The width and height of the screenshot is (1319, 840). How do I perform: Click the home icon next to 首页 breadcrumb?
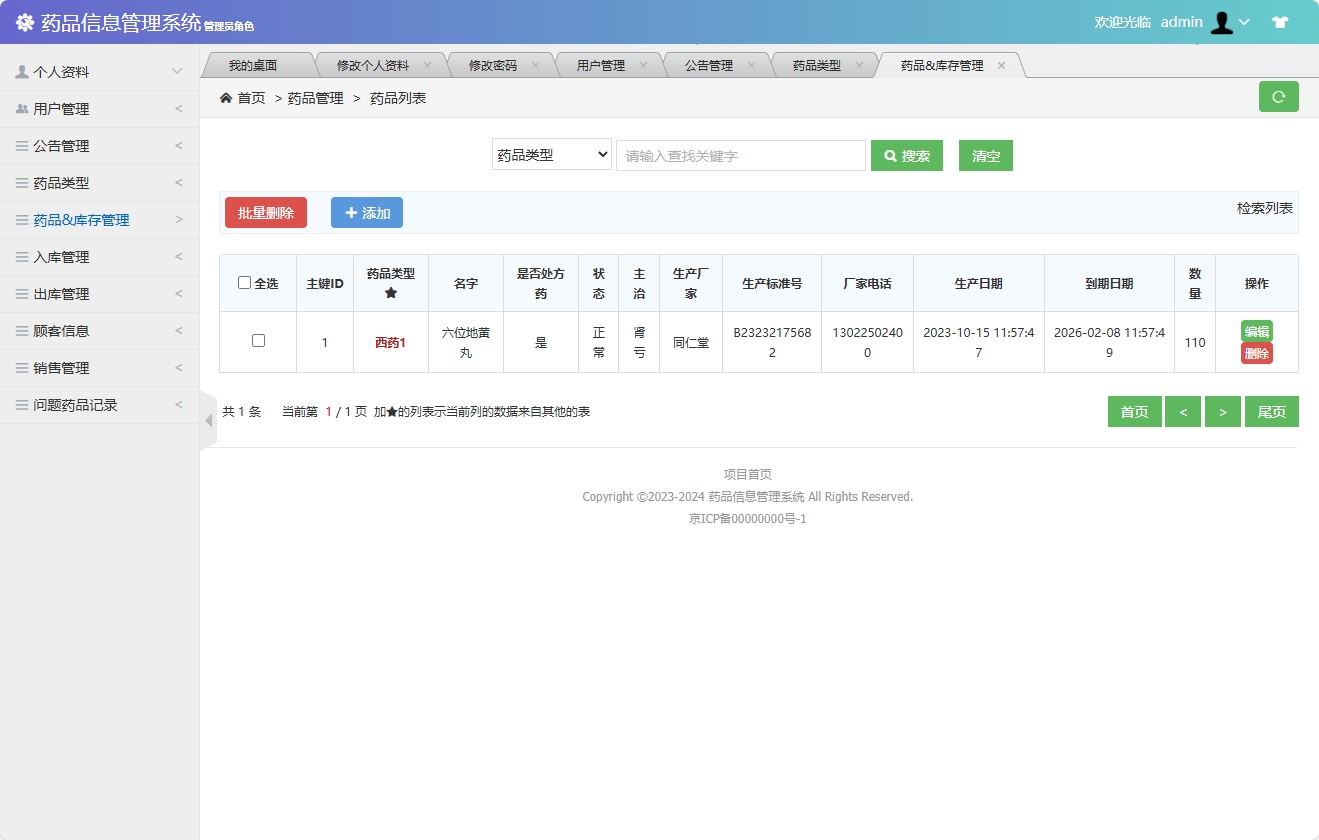coord(227,97)
